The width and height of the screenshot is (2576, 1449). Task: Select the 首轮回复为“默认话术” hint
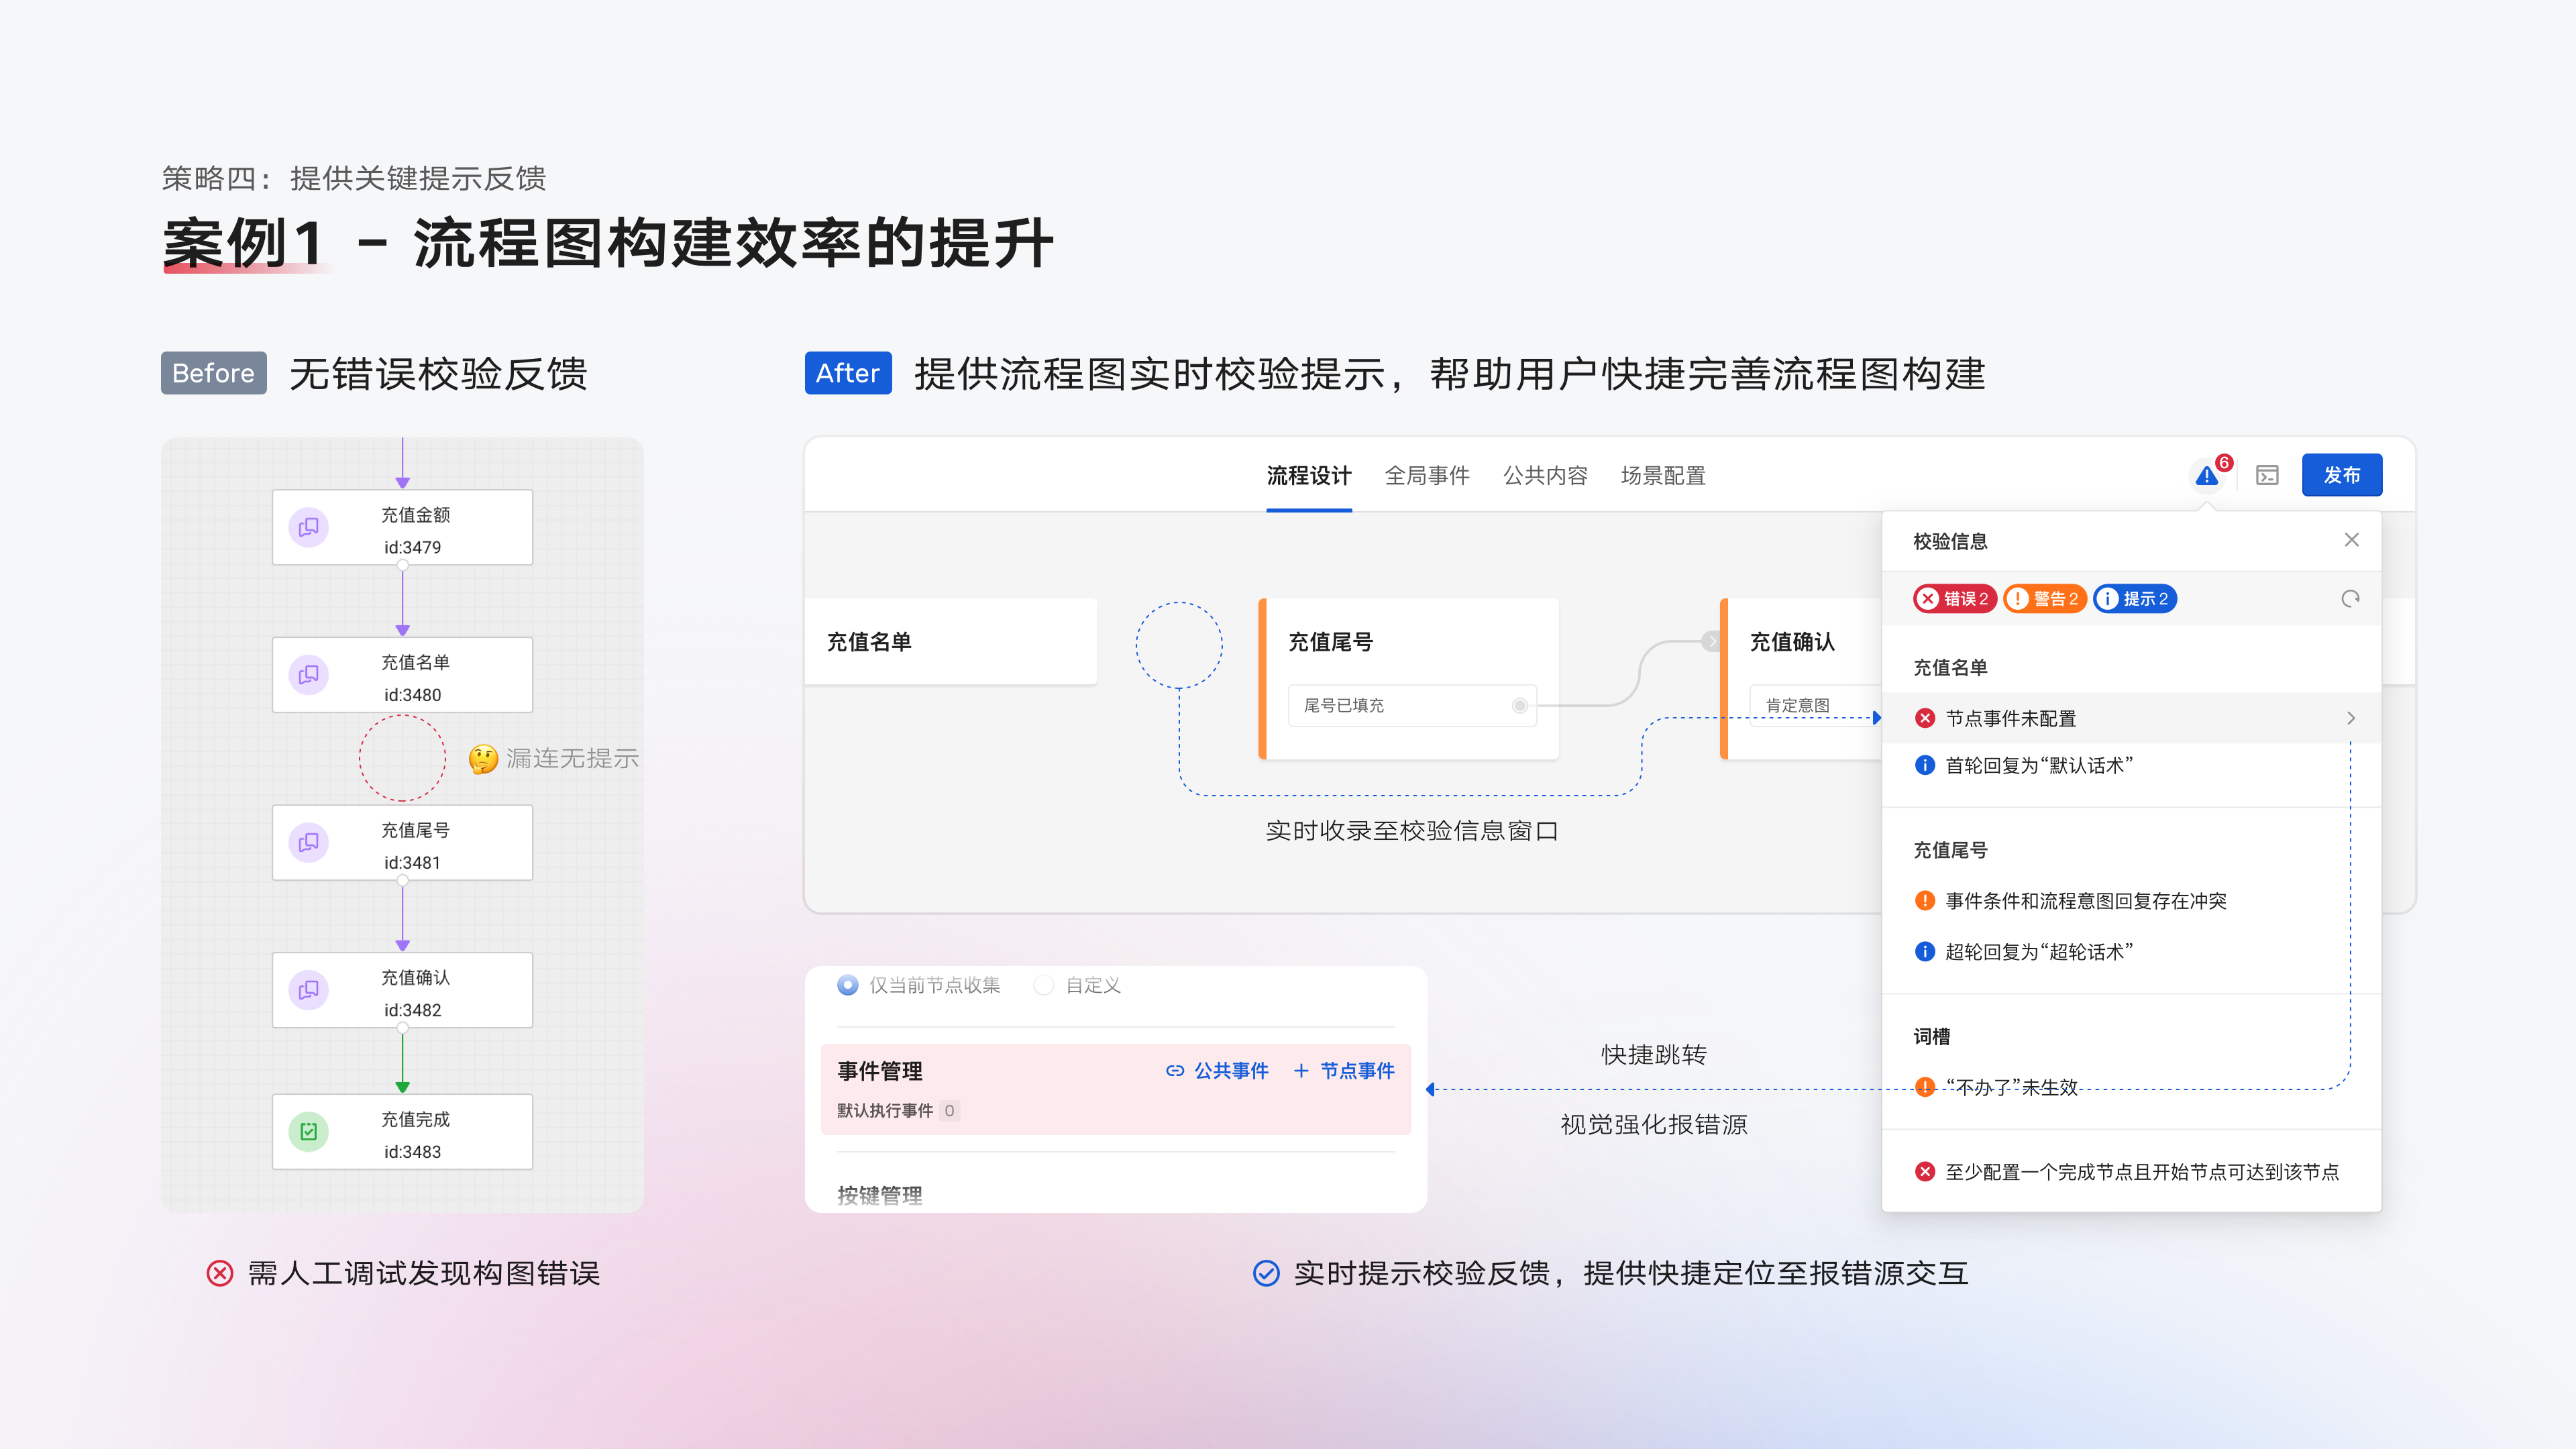[x=2038, y=765]
